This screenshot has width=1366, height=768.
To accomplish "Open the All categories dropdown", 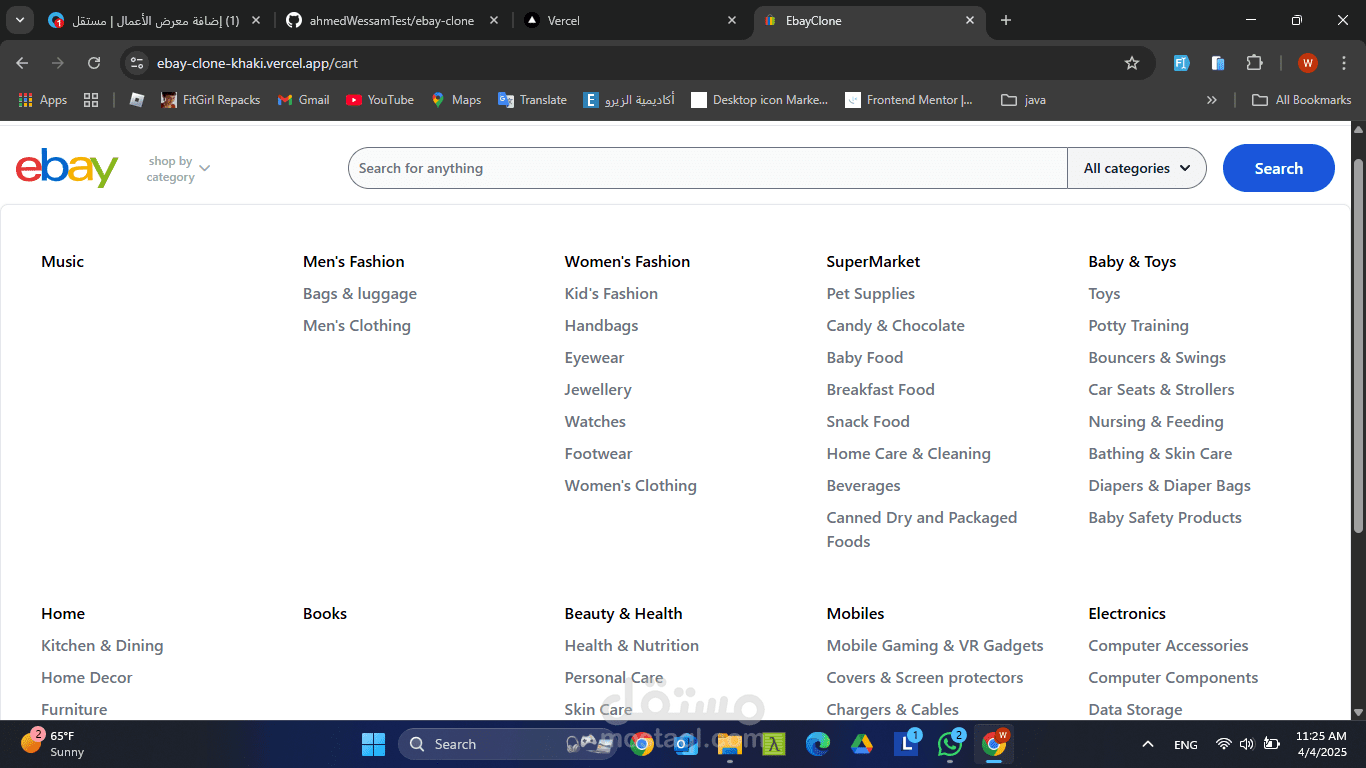I will tap(1137, 168).
